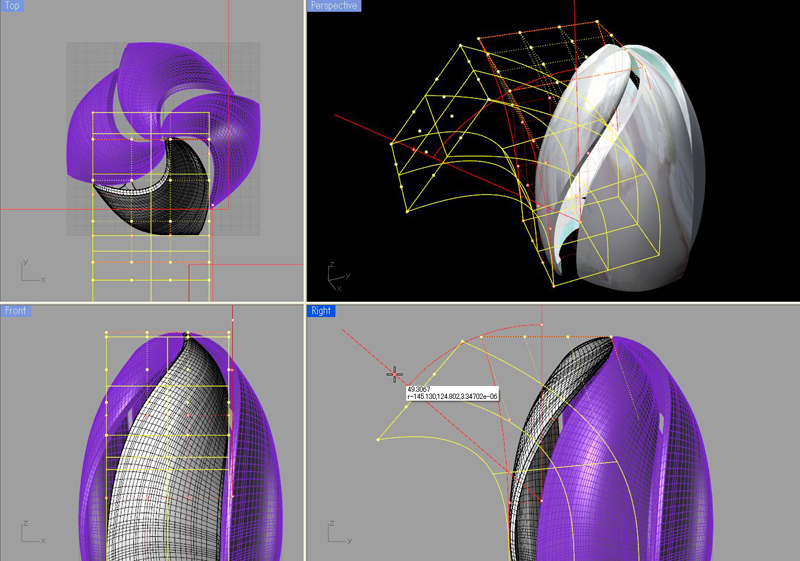Click the axis icon in Front viewport
Viewport: 800px width, 561px height.
coord(30,530)
